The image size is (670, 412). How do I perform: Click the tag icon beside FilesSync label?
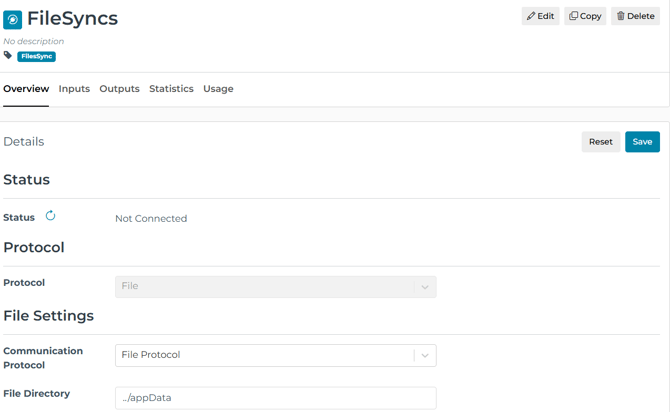pos(8,55)
